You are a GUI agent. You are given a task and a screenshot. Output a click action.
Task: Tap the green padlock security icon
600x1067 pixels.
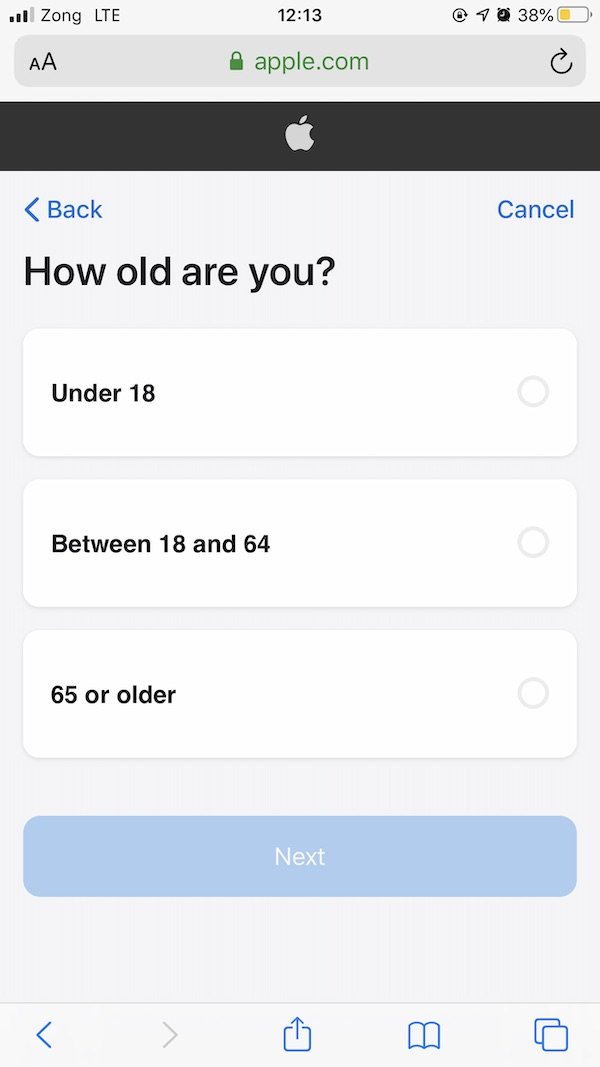pyautogui.click(x=237, y=62)
